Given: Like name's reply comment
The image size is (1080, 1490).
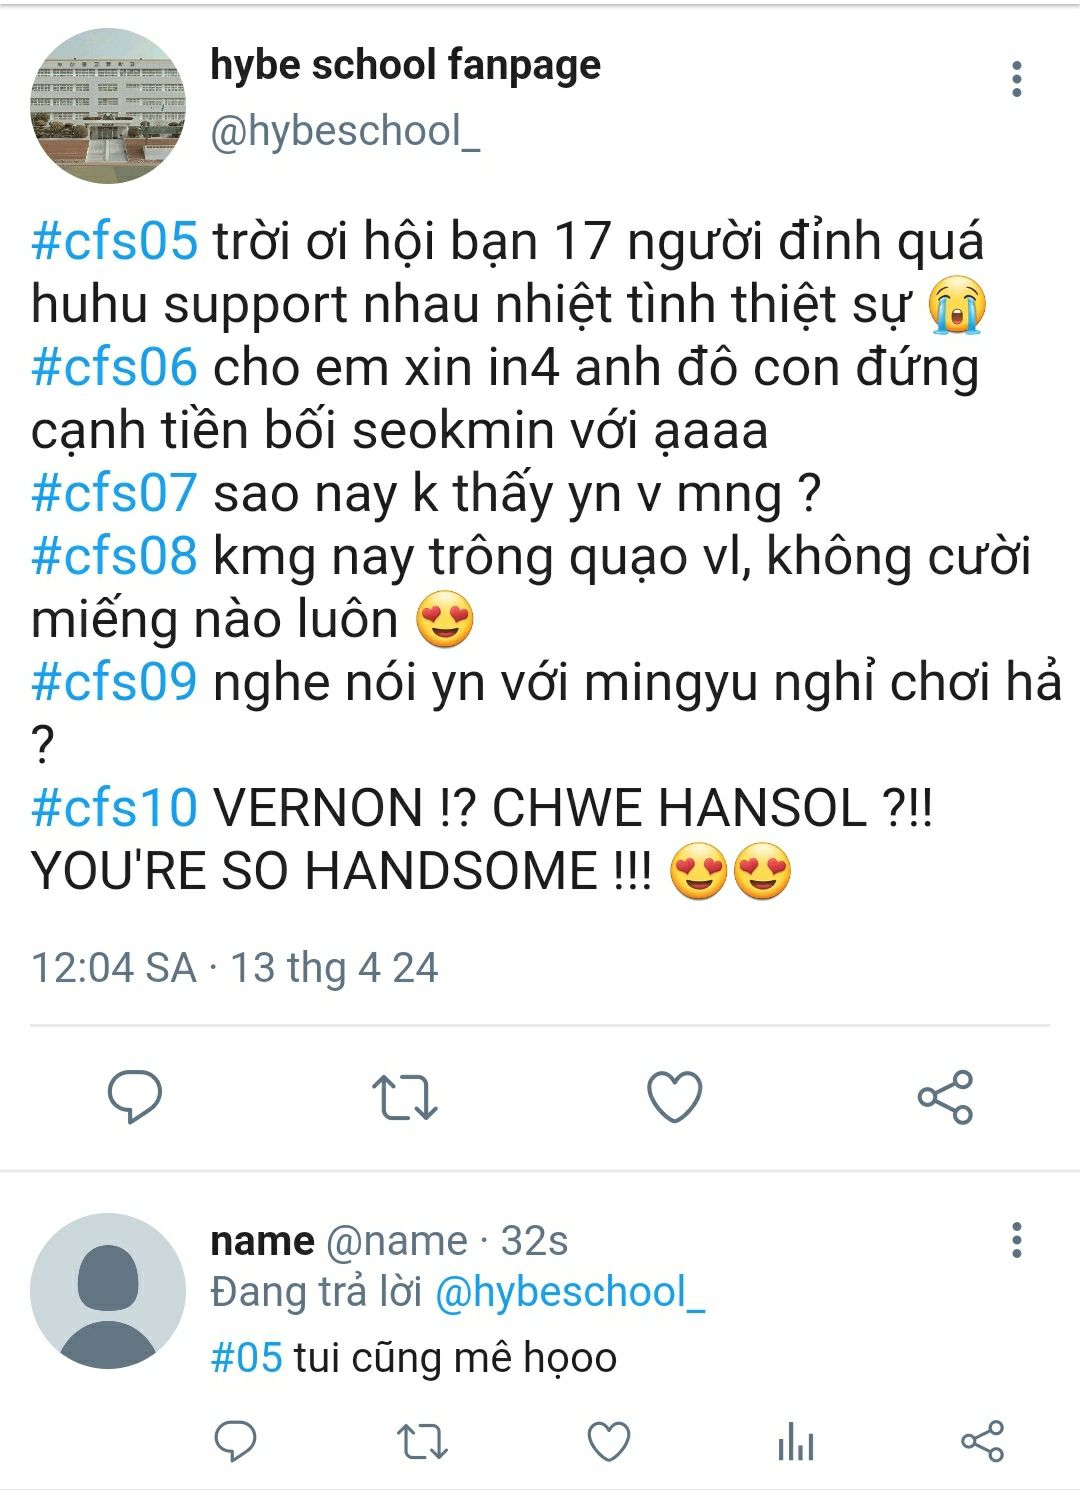Looking at the screenshot, I should pyautogui.click(x=608, y=1442).
